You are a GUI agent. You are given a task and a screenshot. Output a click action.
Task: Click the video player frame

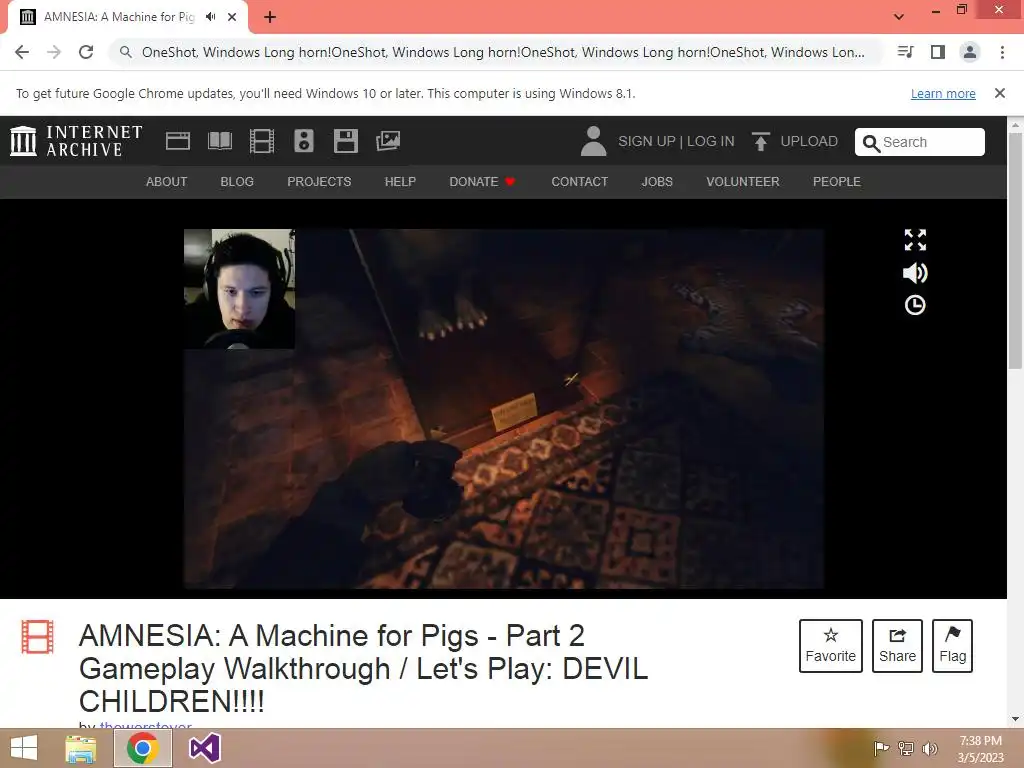(x=504, y=409)
